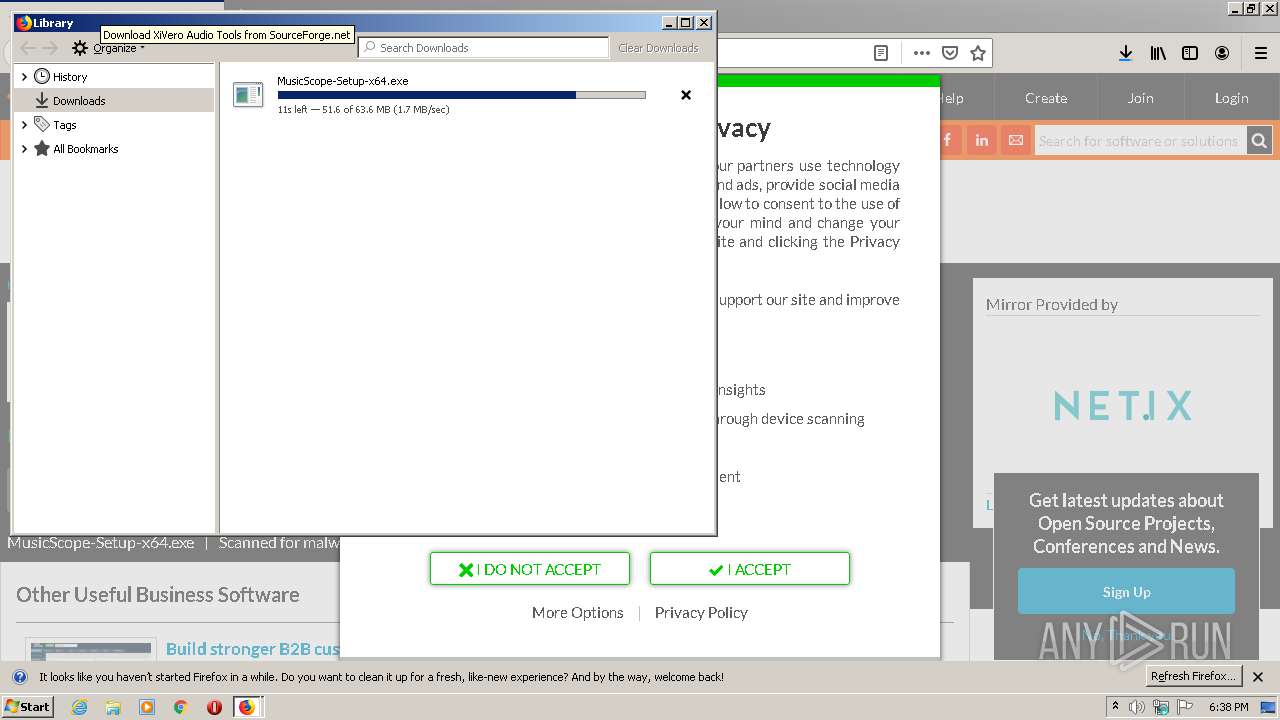Open Firefox downloads arrow in toolbar
Viewport: 1280px width, 720px height.
pyautogui.click(x=1125, y=53)
